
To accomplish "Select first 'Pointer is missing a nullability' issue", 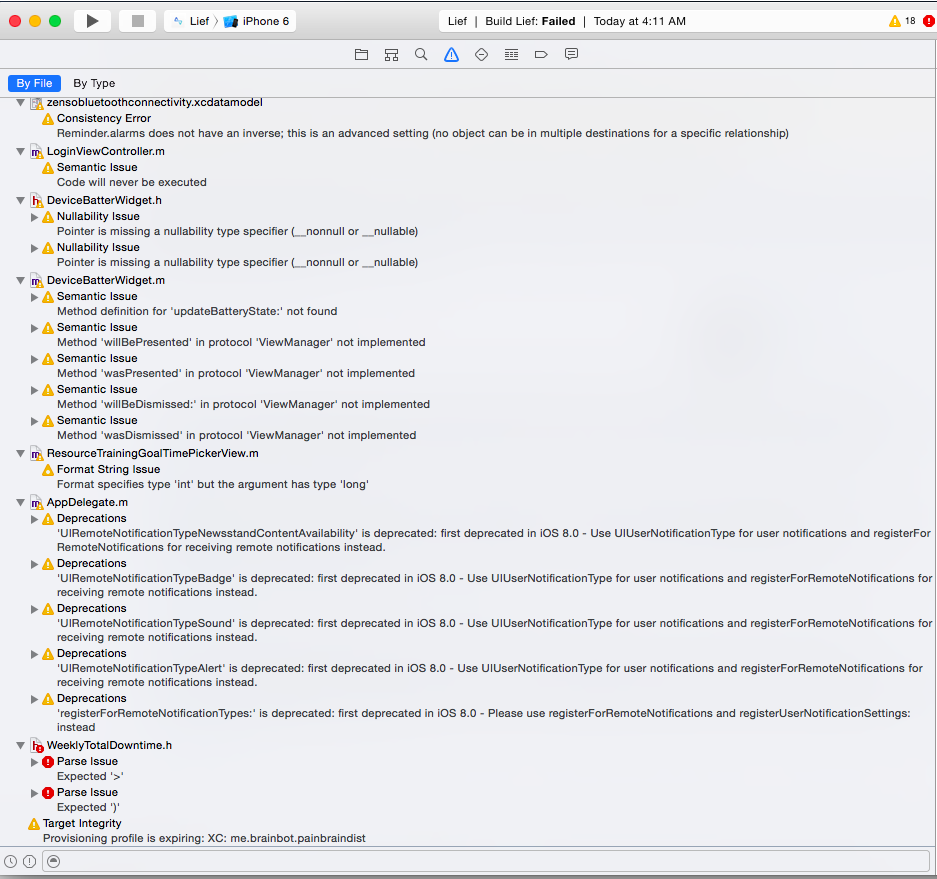I will coord(237,231).
